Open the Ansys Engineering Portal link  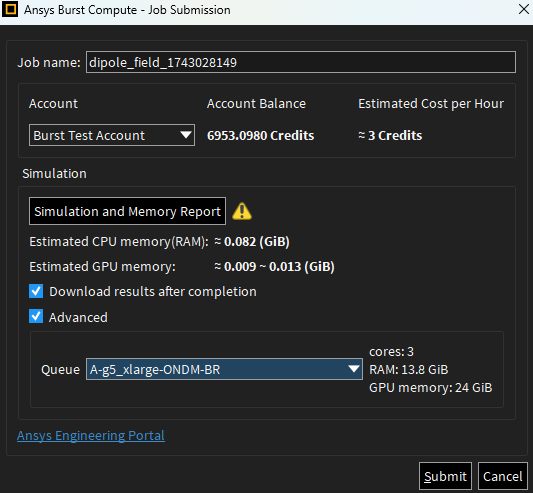pos(91,436)
